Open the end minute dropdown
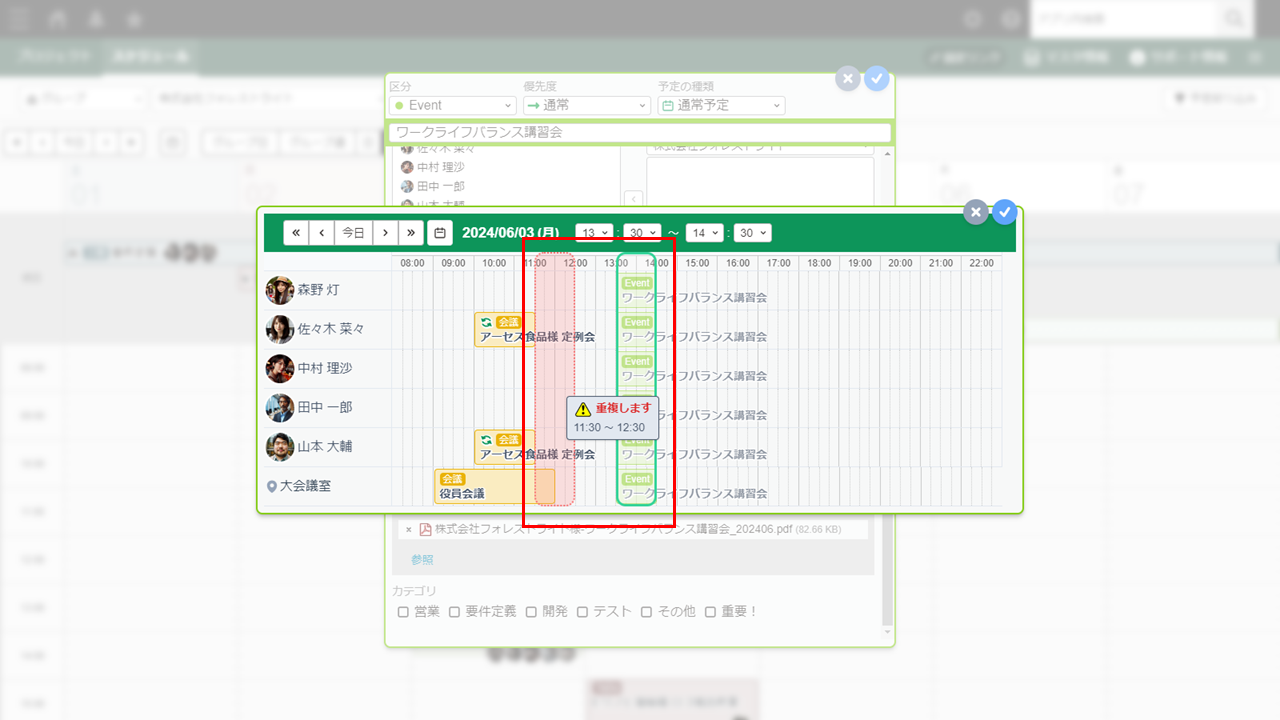1280x720 pixels. (x=752, y=233)
